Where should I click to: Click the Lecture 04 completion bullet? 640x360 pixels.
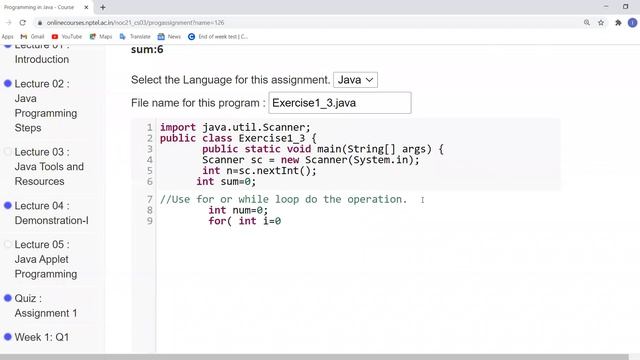point(8,206)
